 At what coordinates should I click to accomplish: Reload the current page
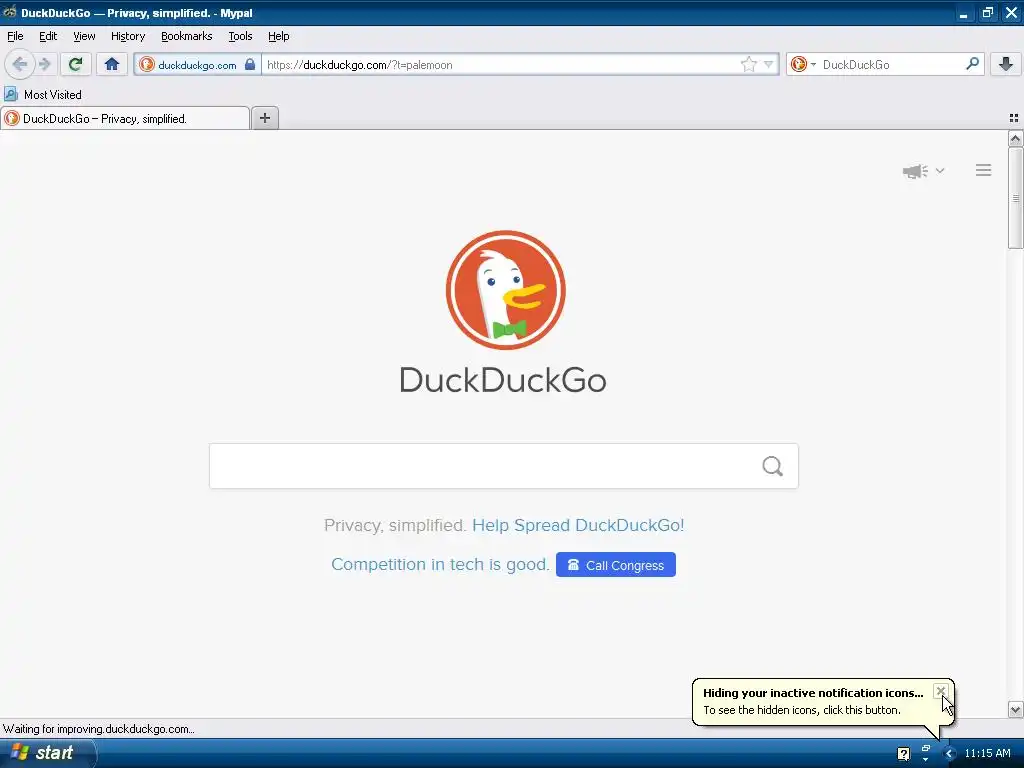coord(75,64)
